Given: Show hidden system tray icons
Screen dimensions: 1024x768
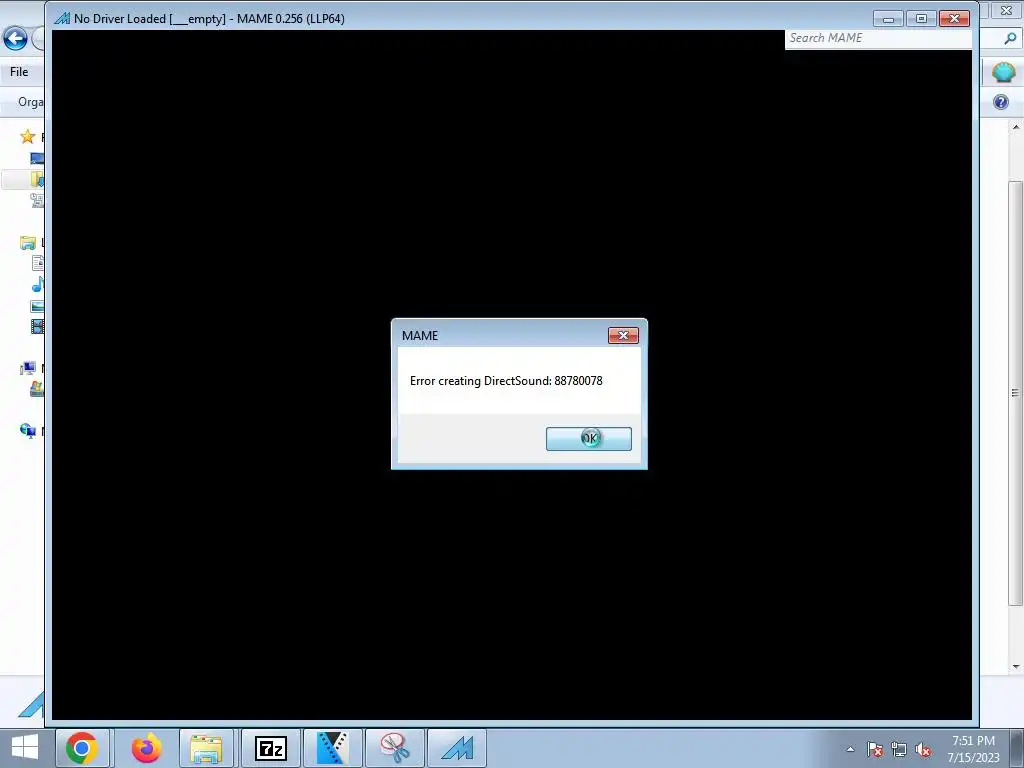Looking at the screenshot, I should 850,749.
